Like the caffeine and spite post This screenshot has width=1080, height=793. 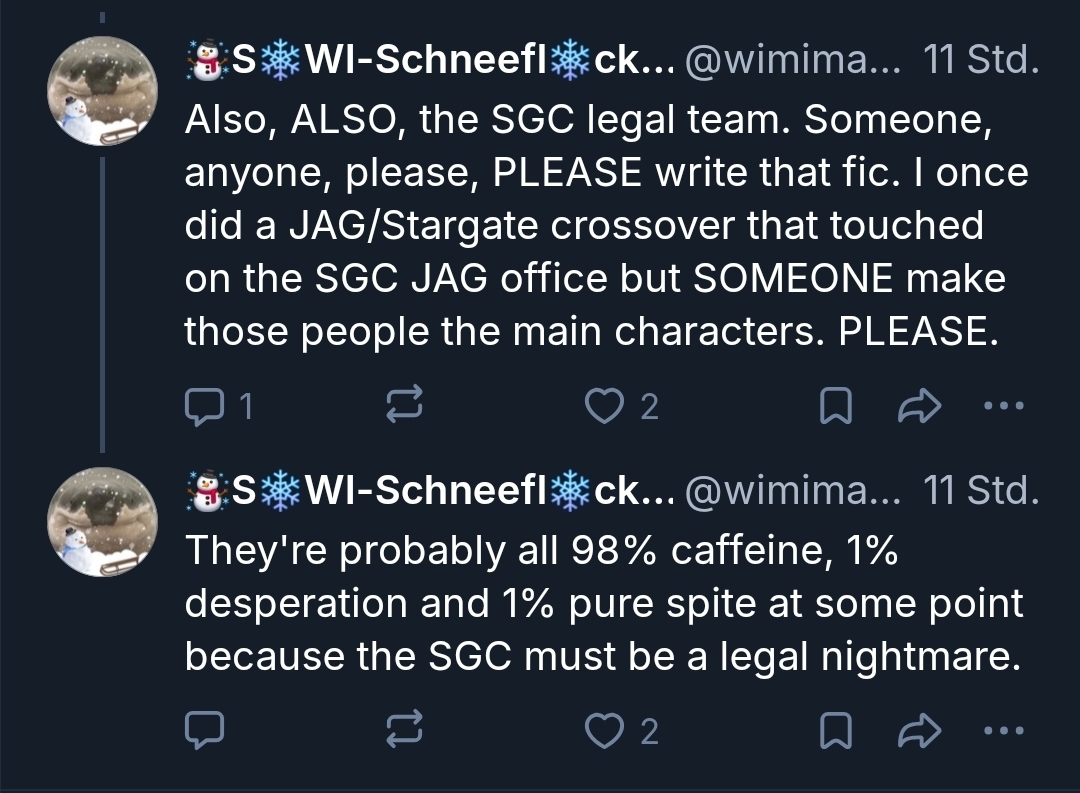[x=603, y=732]
